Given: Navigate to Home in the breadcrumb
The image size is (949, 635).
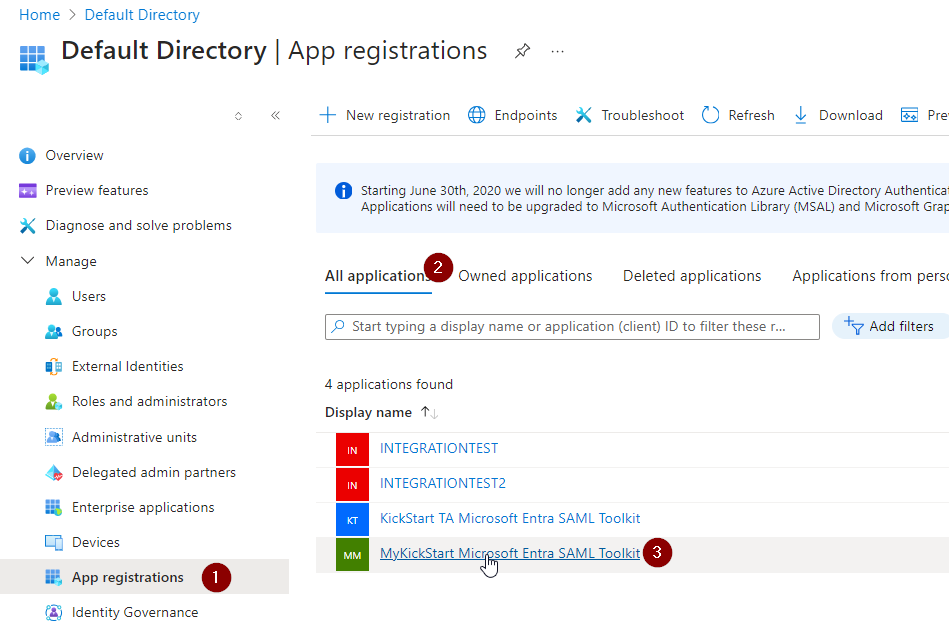Looking at the screenshot, I should pos(39,15).
